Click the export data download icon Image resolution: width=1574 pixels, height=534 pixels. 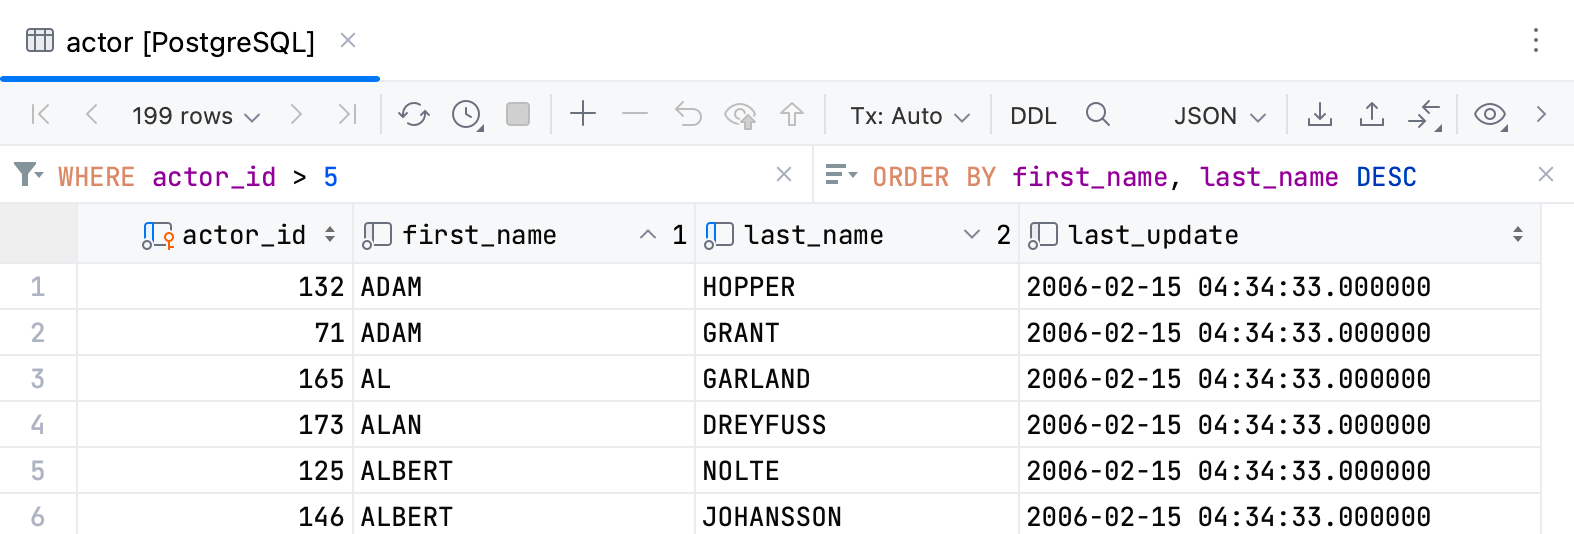1320,115
